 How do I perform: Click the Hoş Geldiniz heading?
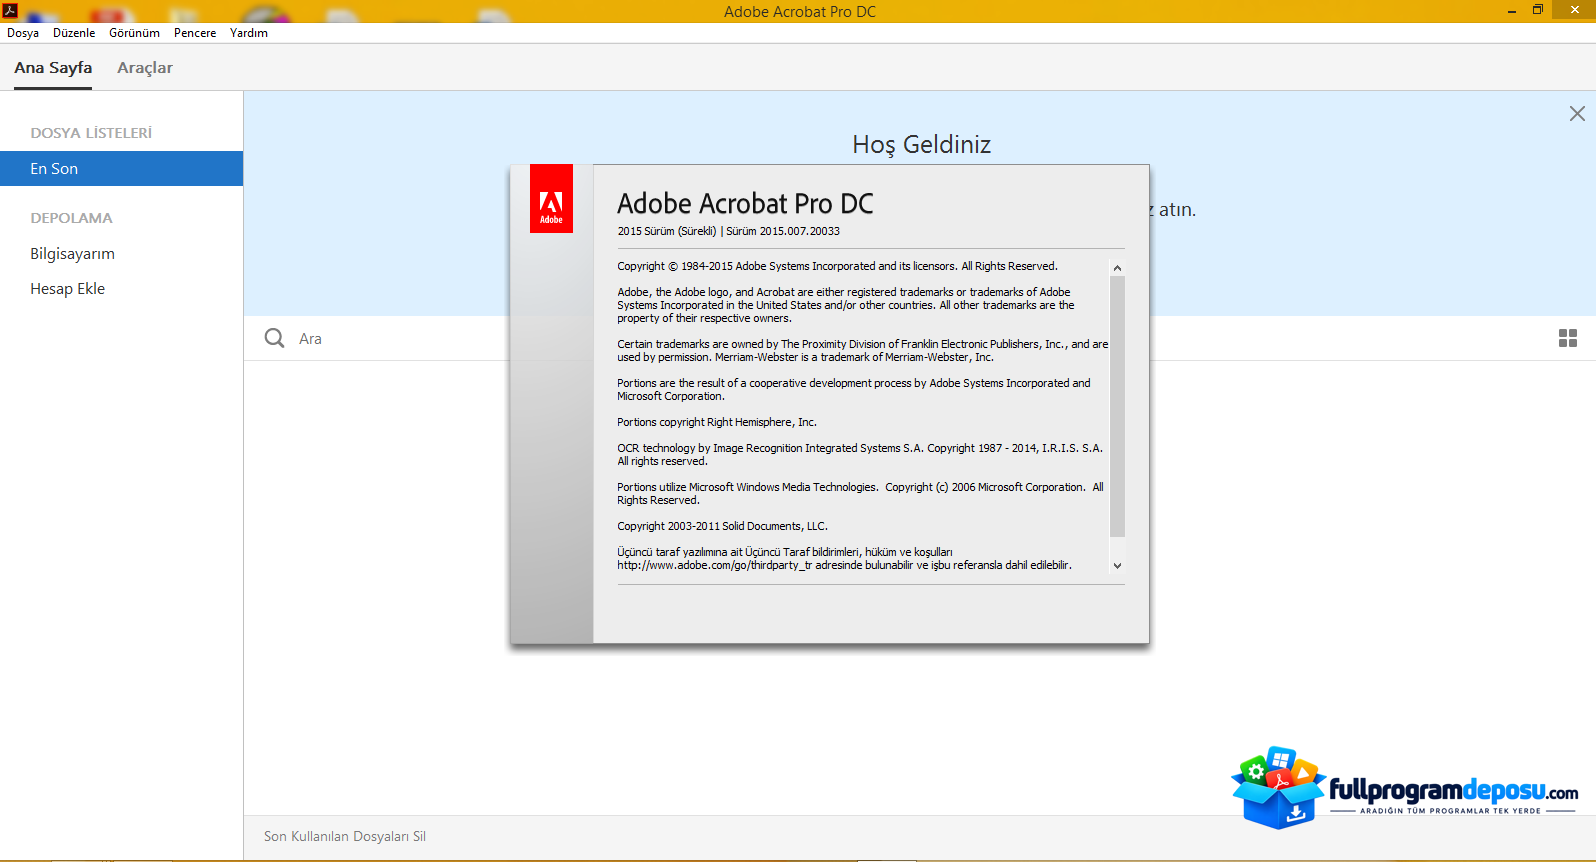point(922,145)
